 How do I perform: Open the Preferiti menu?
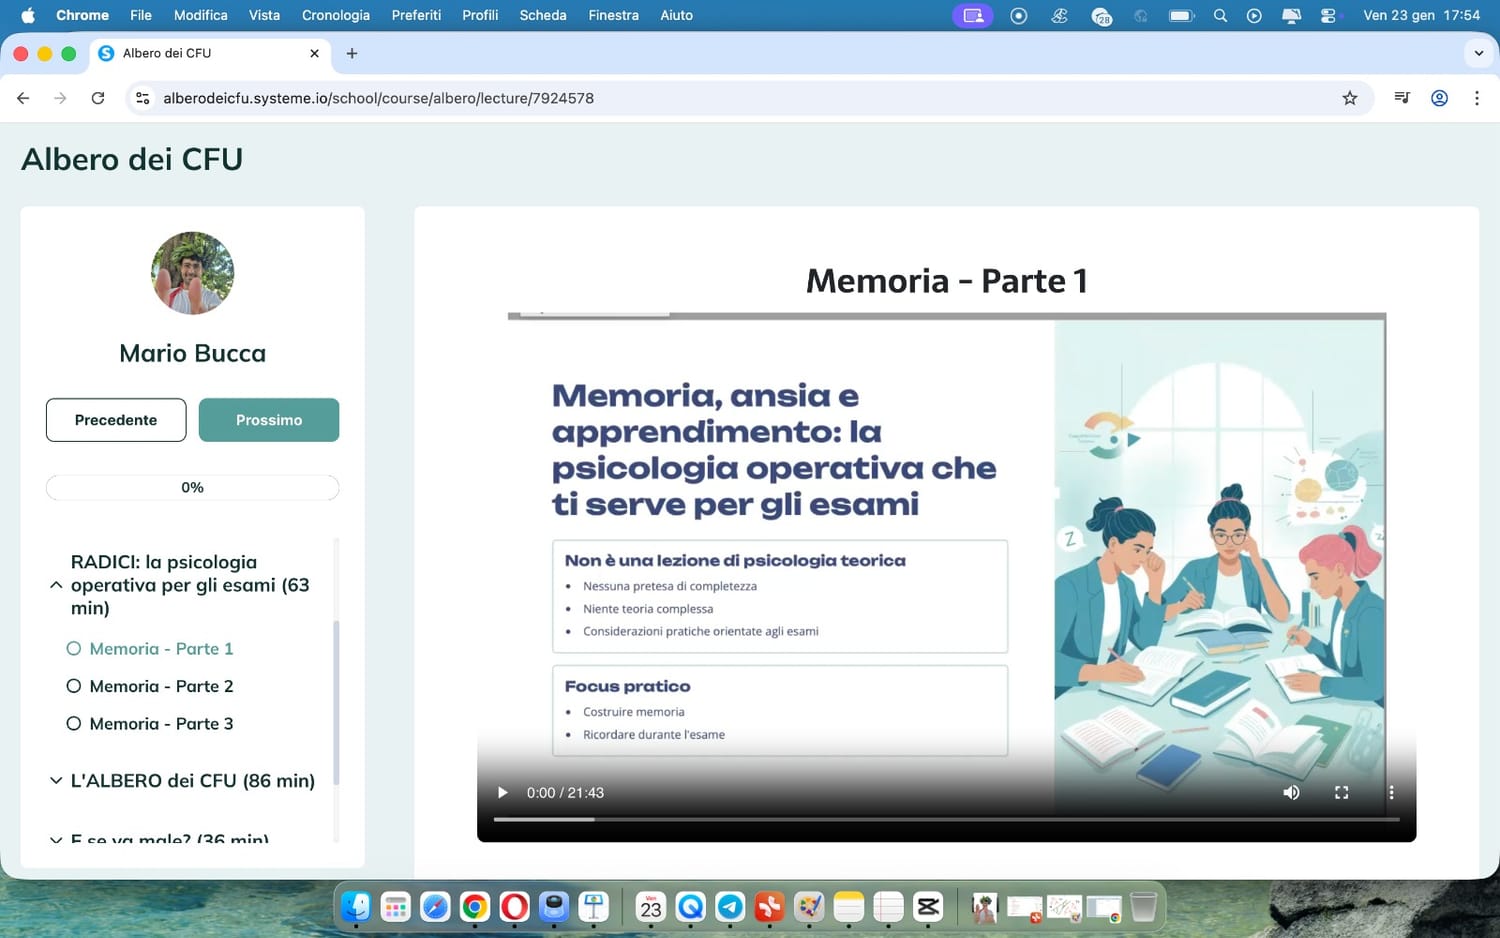click(416, 15)
